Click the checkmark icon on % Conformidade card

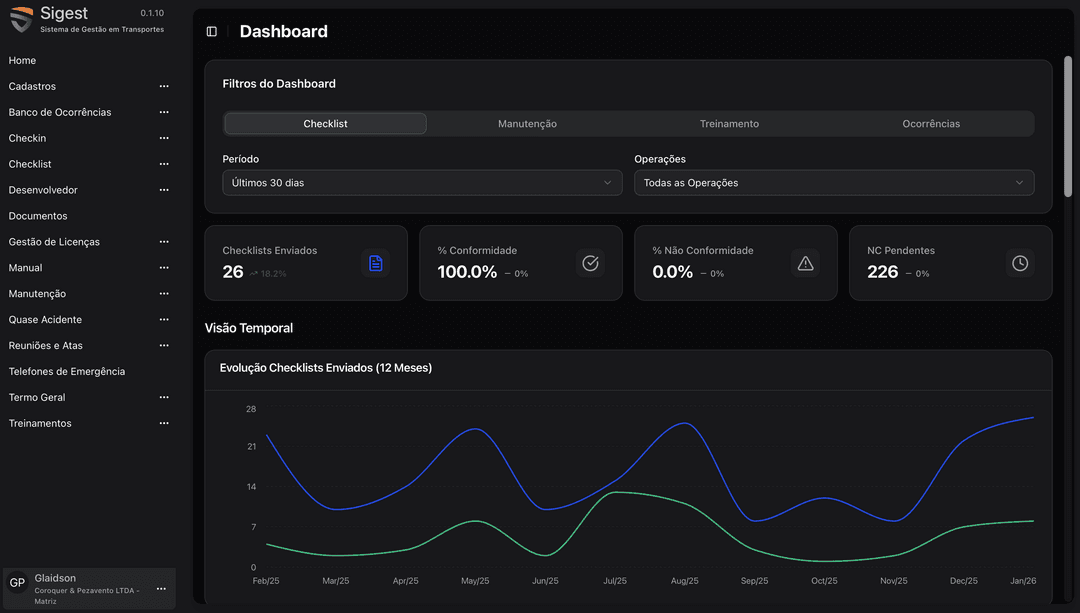(x=590, y=262)
